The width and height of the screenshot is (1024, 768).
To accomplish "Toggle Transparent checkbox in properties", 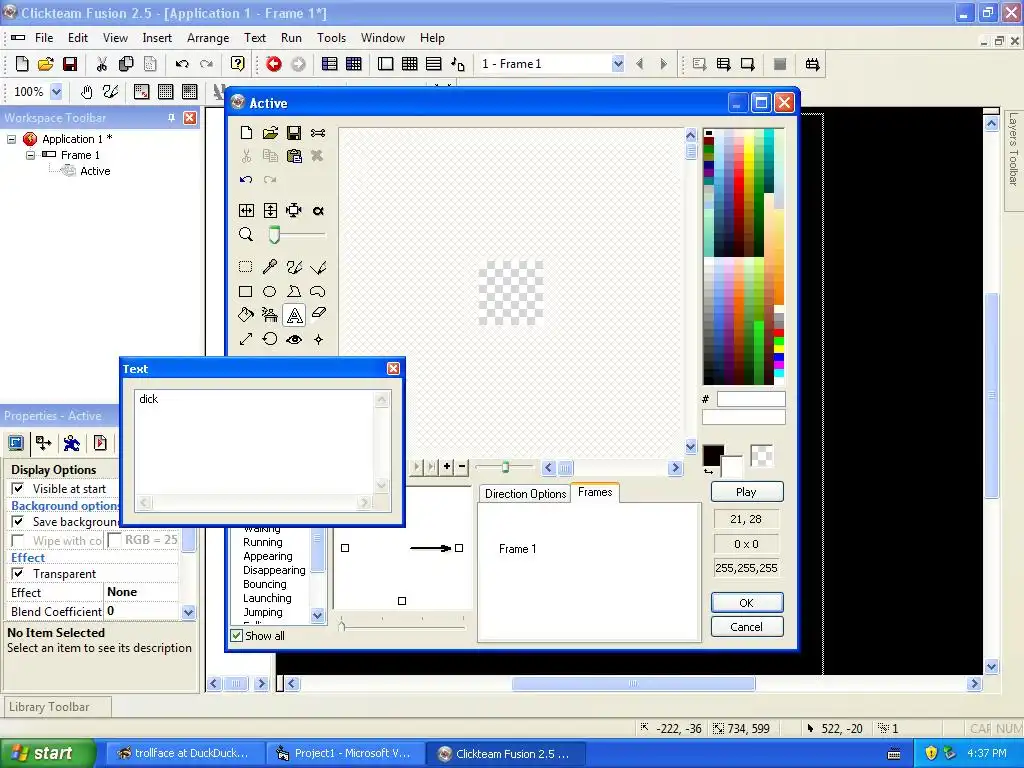I will pyautogui.click(x=18, y=573).
